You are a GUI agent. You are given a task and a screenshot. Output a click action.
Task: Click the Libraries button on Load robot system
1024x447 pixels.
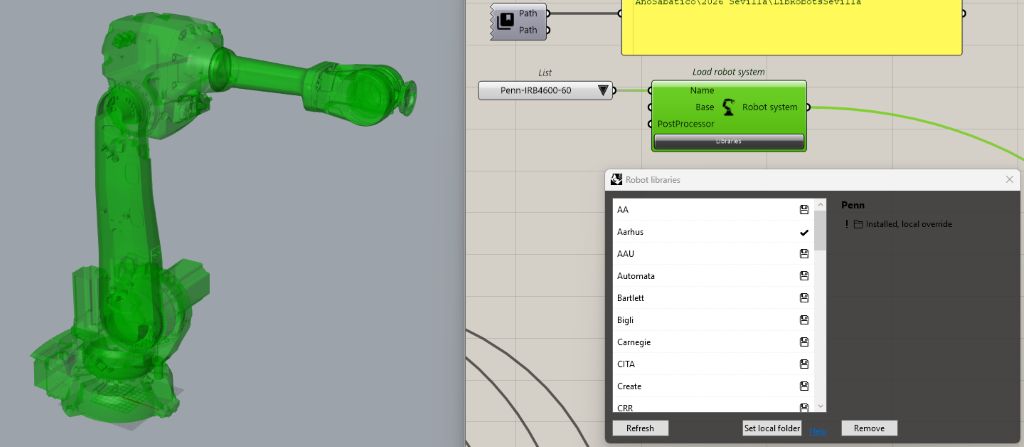[729, 141]
